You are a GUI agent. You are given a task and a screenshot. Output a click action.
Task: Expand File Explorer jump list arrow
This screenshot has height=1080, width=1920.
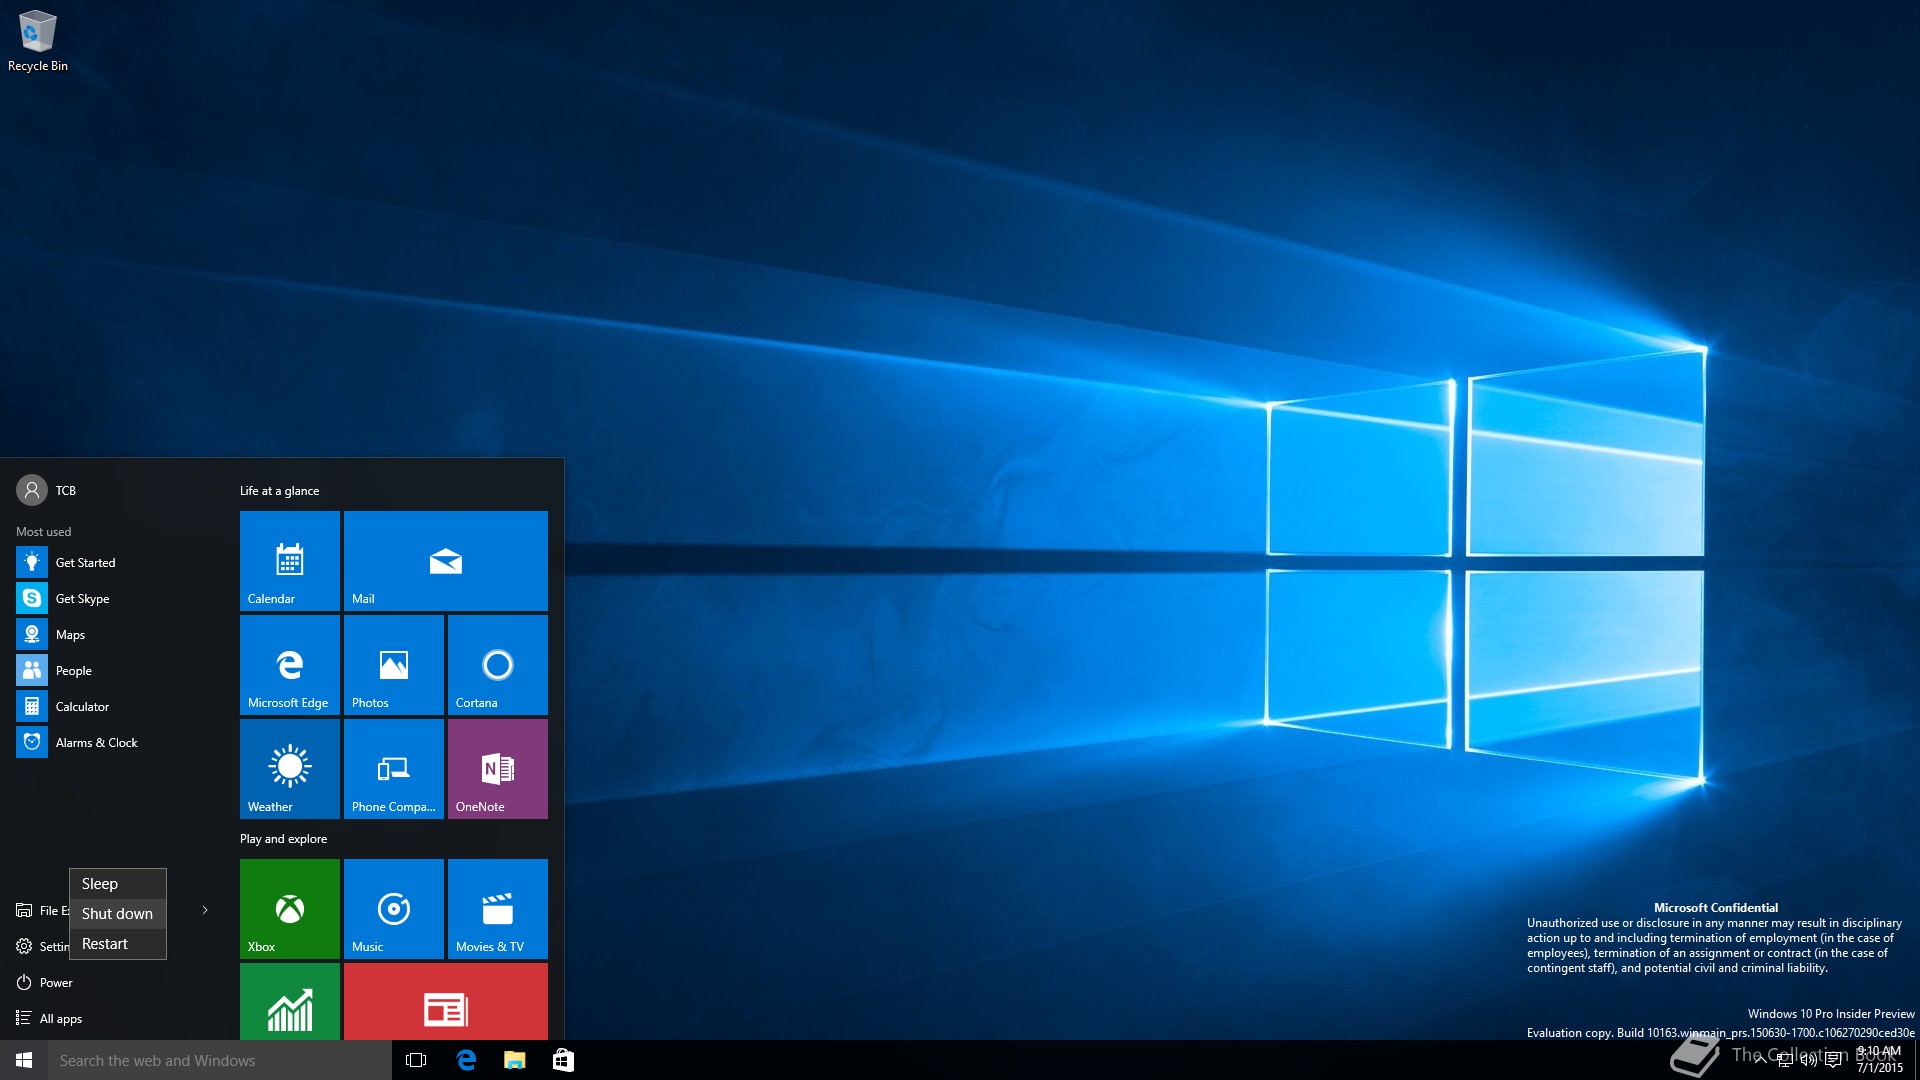205,910
